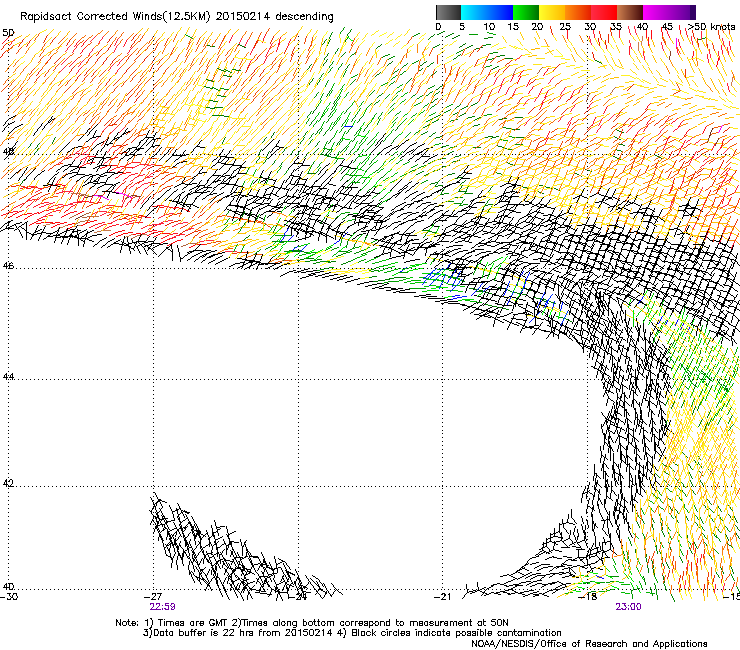This screenshot has height=650, width=740.
Task: Click the longitude axis label '-21'
Action: click(442, 597)
